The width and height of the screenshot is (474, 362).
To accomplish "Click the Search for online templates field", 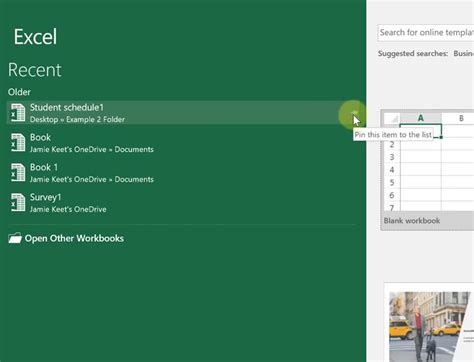I will (x=426, y=33).
